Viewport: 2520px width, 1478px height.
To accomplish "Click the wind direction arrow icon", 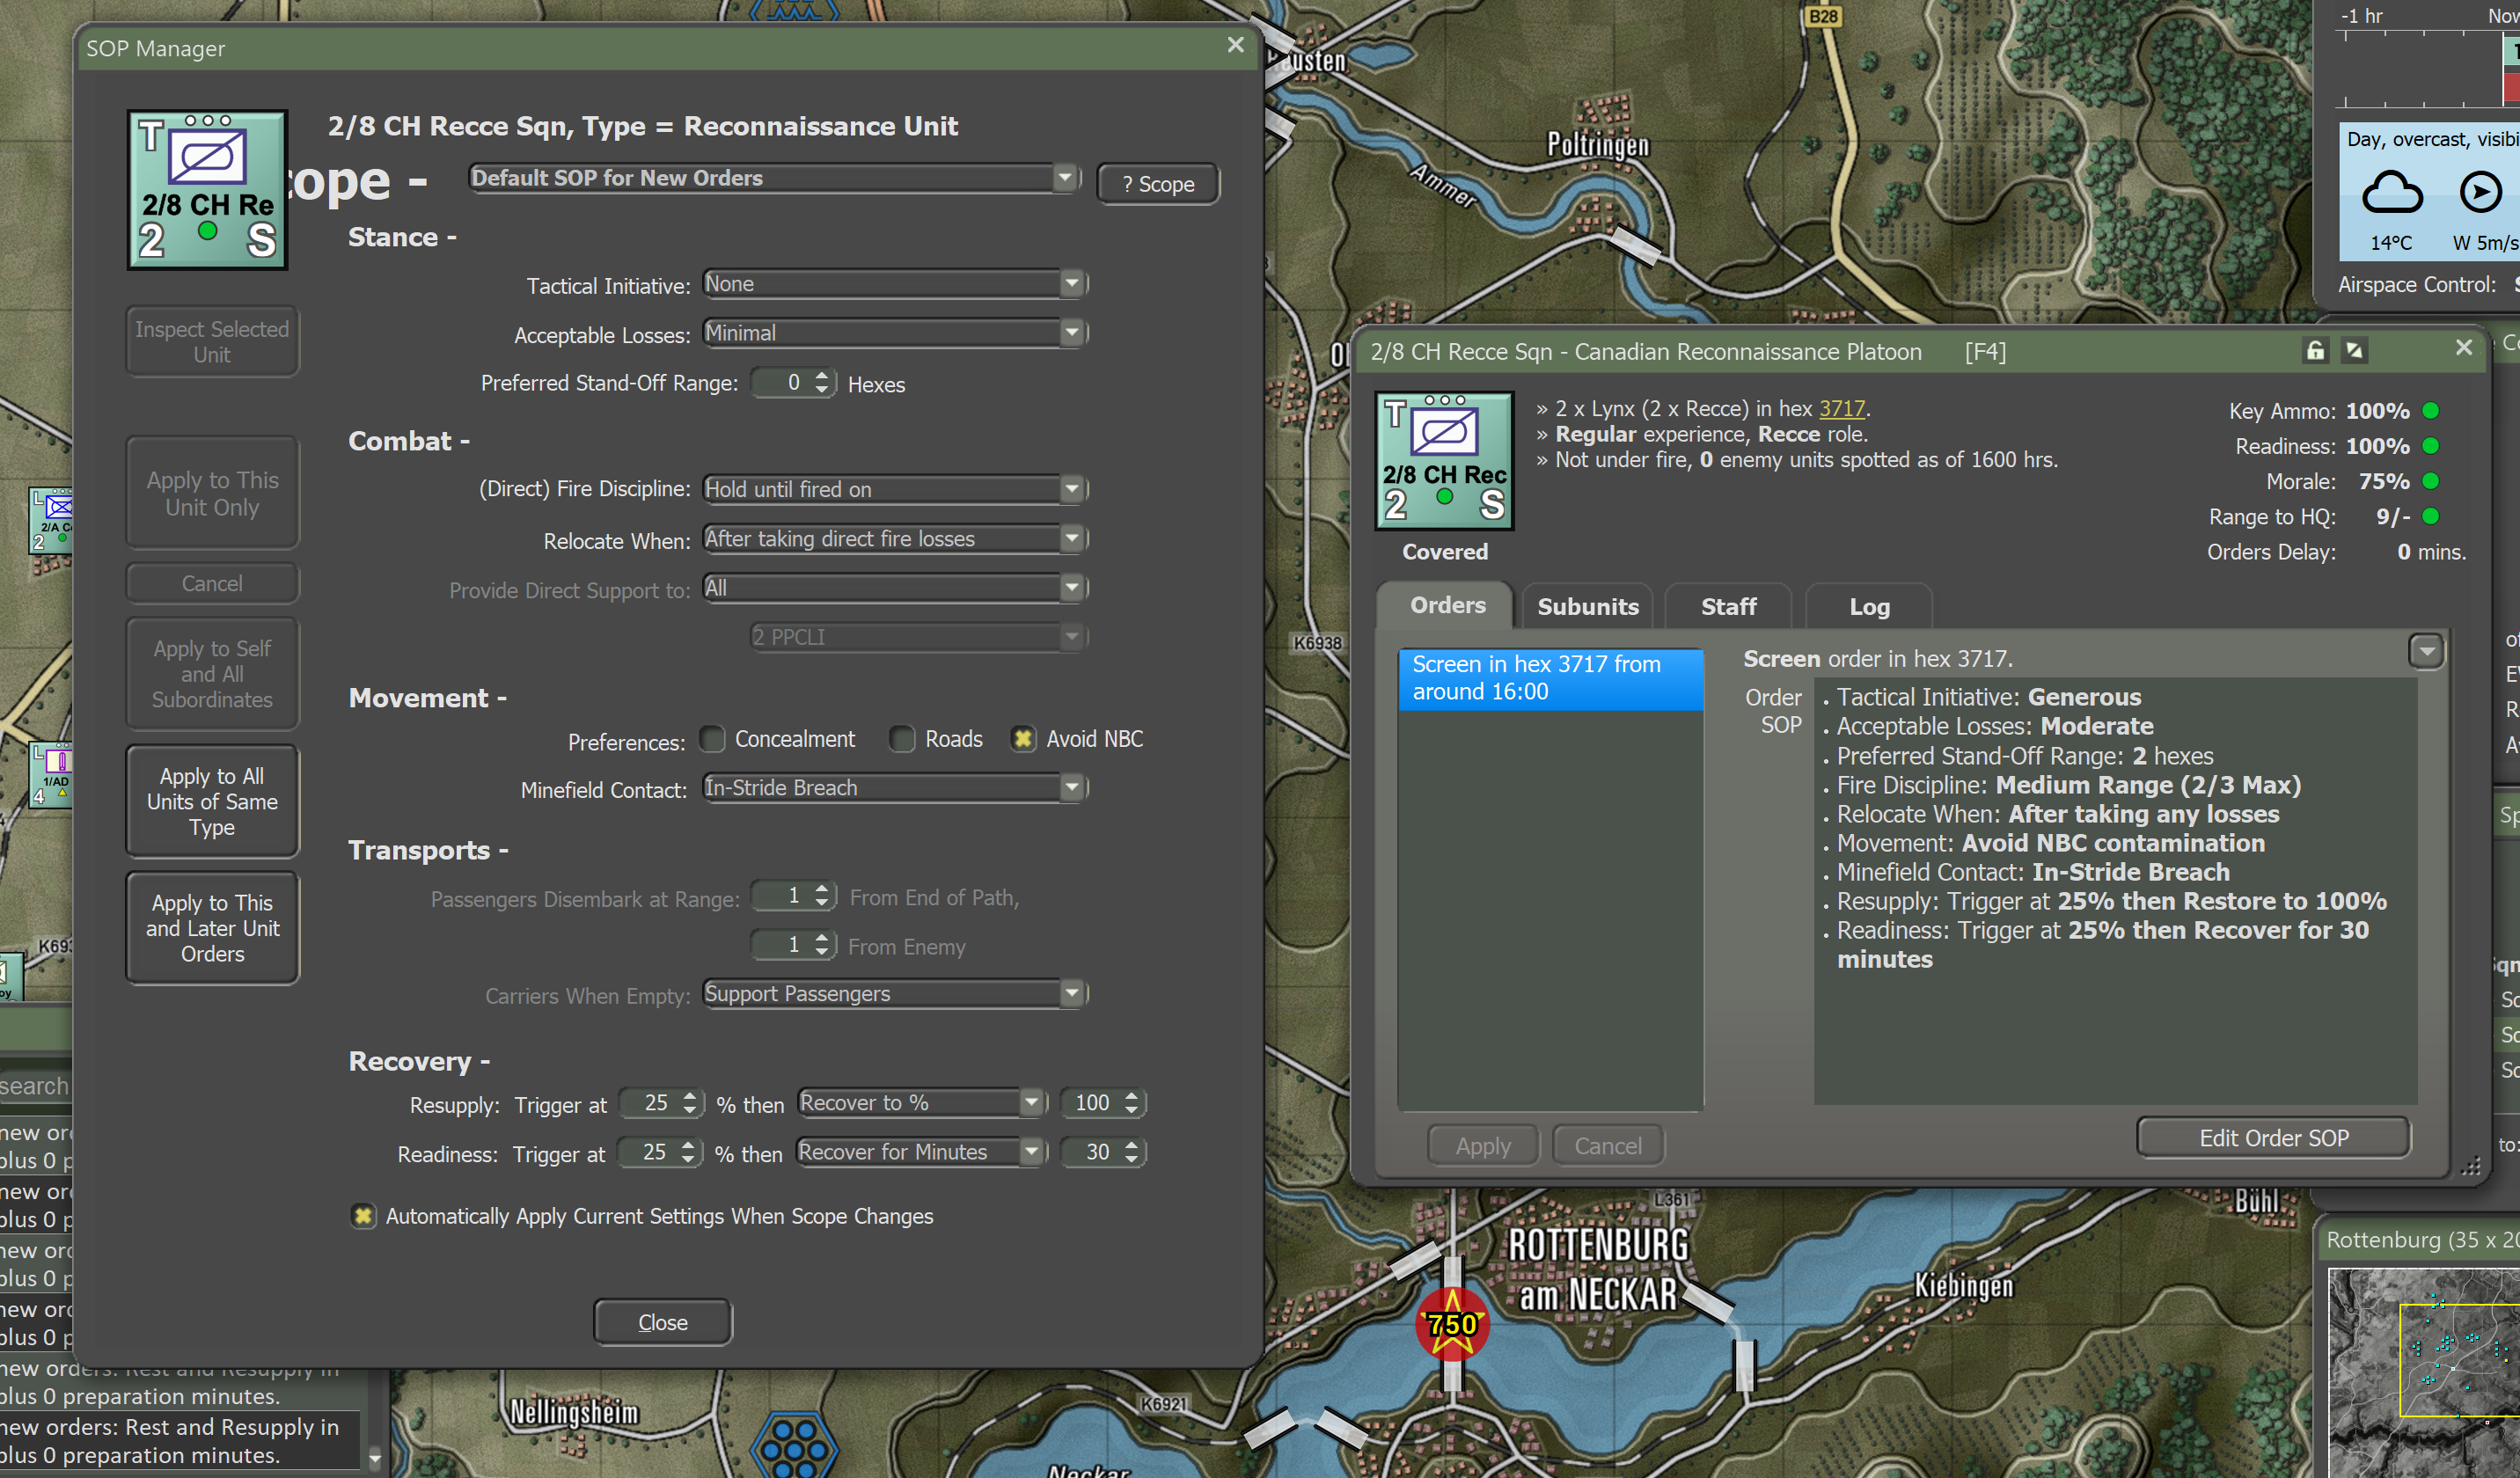I will point(2480,192).
